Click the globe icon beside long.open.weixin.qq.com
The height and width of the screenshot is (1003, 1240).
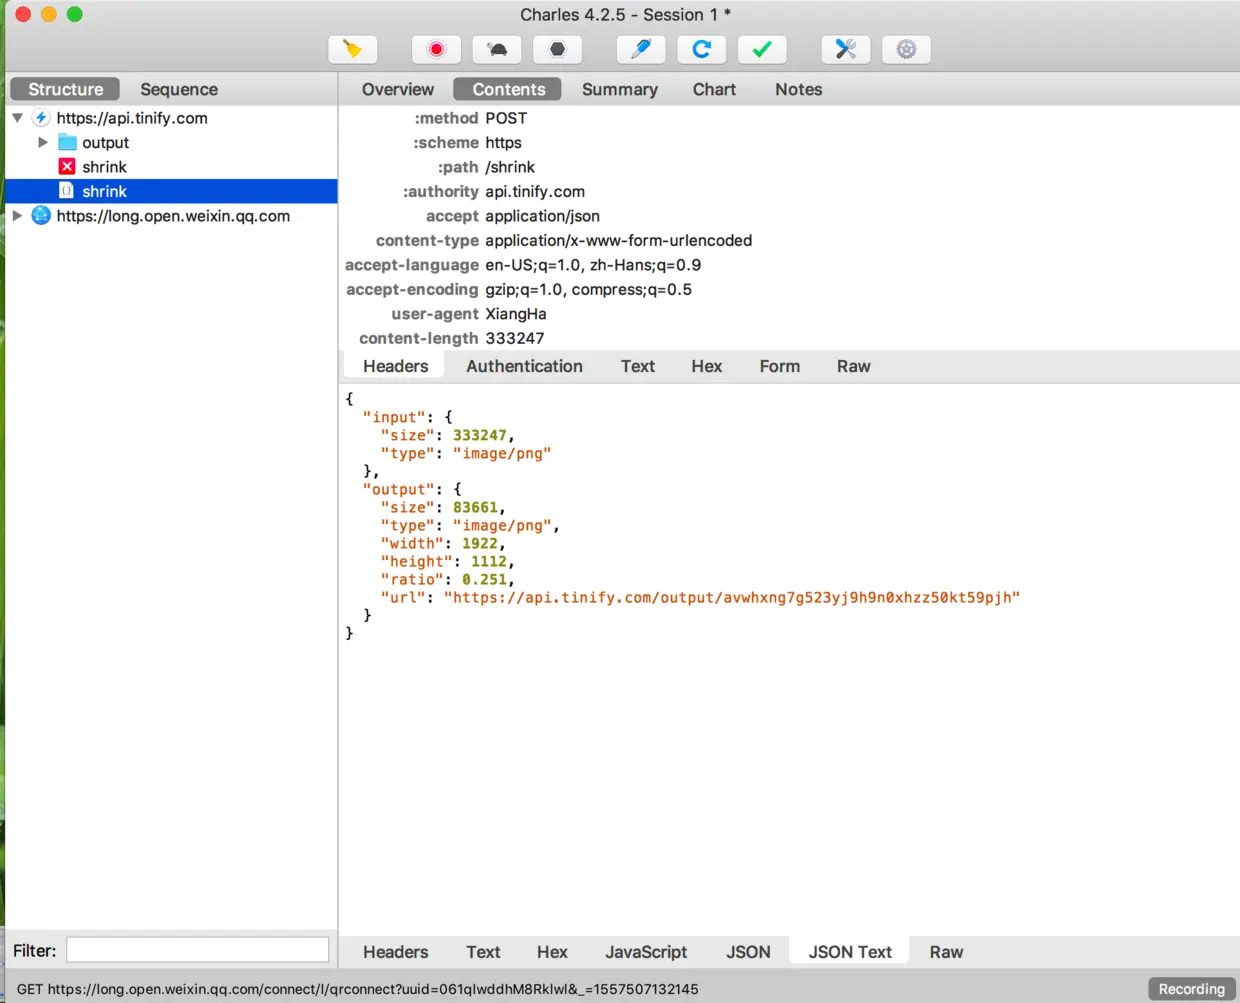tap(41, 216)
